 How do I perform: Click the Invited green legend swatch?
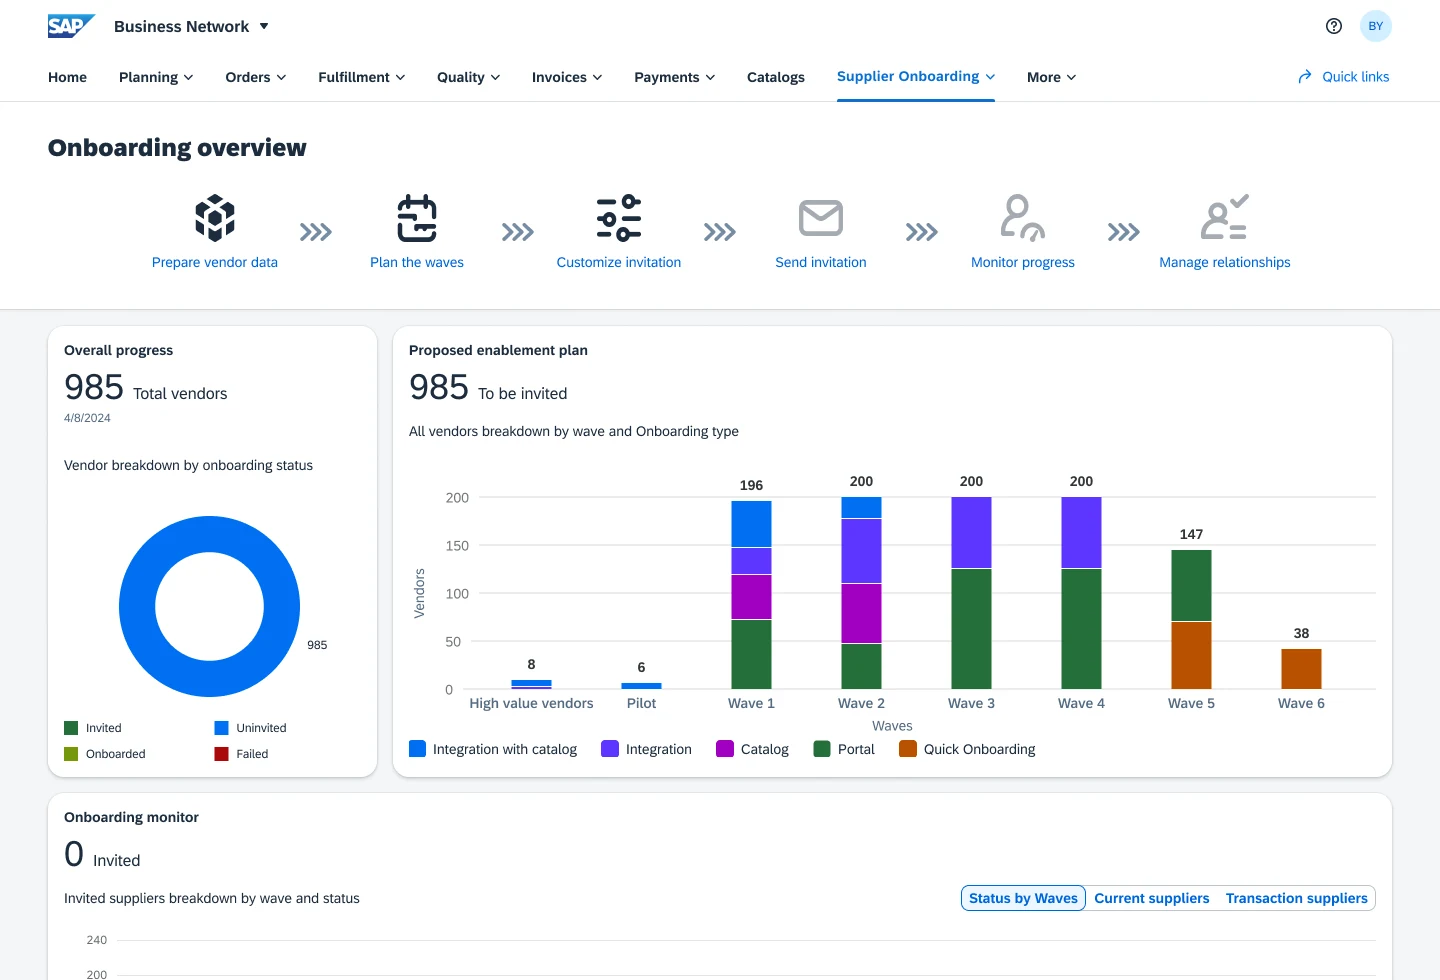(x=71, y=728)
